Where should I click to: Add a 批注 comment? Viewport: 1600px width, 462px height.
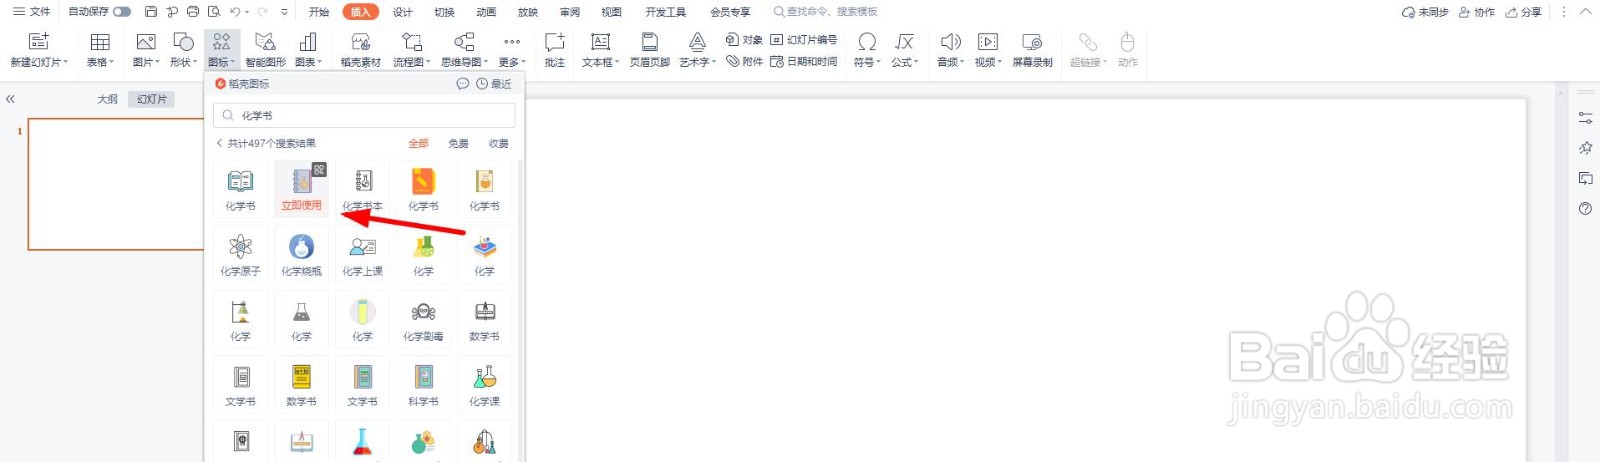coord(555,49)
